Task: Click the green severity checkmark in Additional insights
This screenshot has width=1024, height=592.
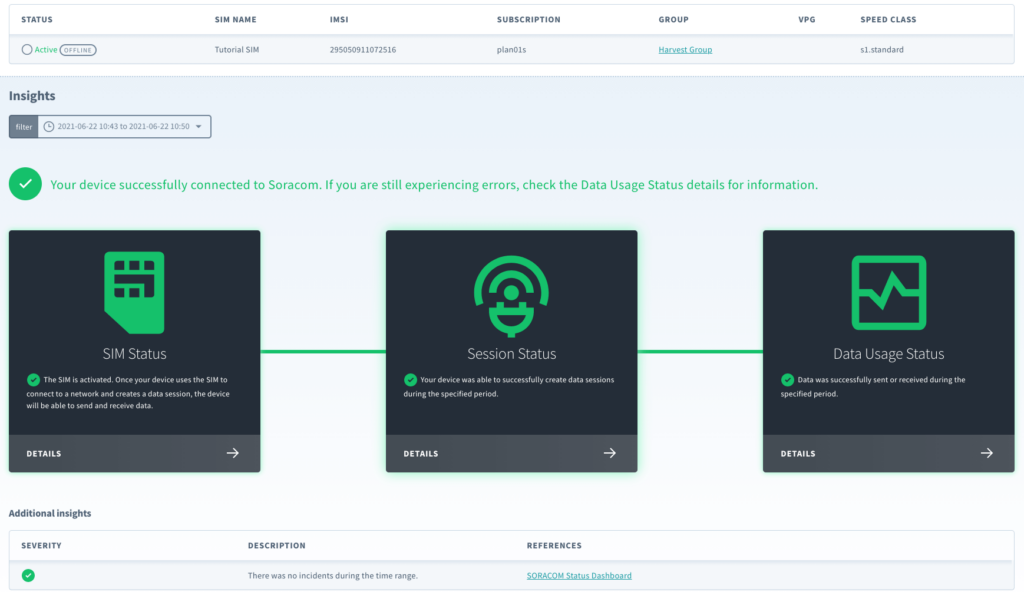Action: coord(28,575)
